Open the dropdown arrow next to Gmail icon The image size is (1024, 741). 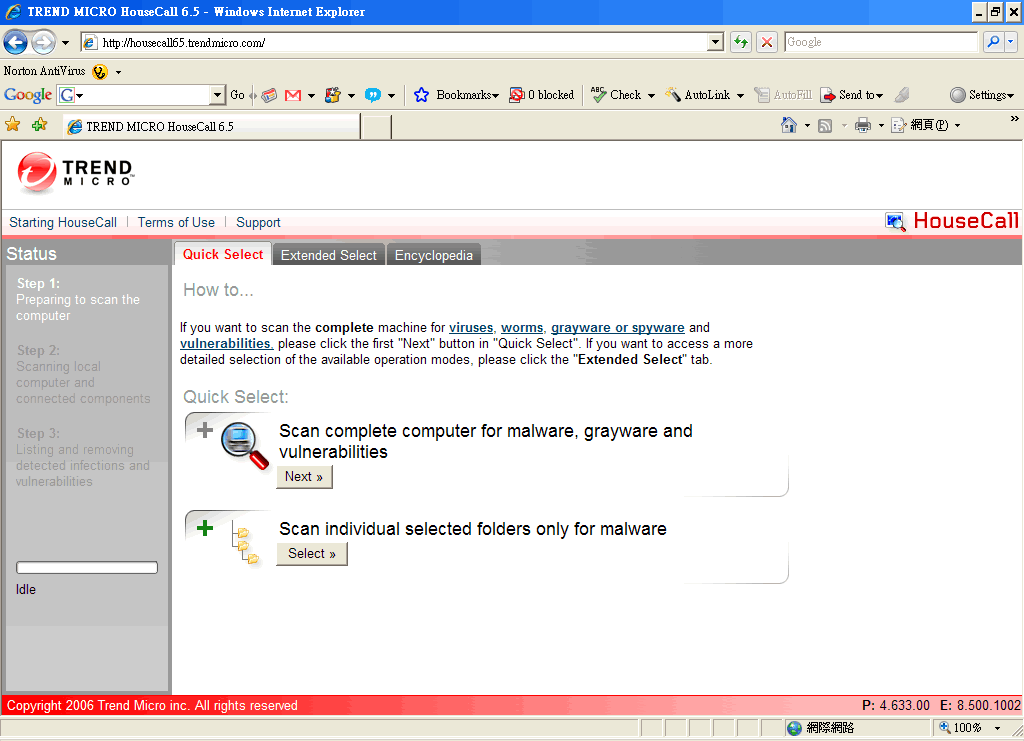[312, 96]
